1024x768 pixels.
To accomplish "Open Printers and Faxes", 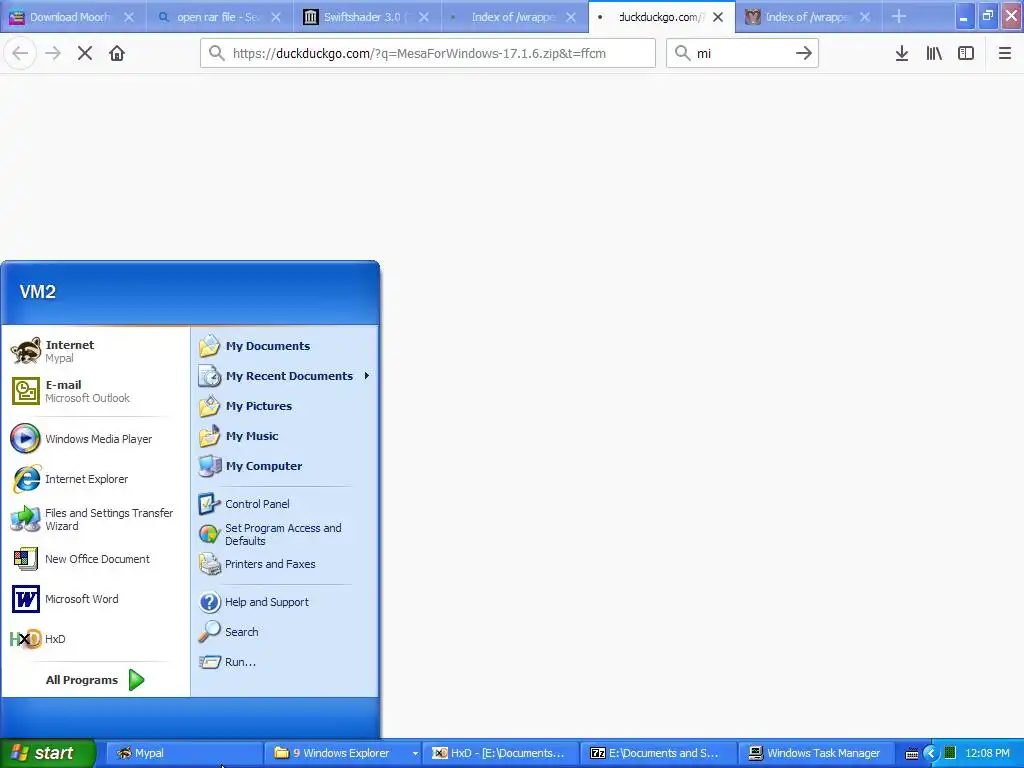I will point(285,564).
